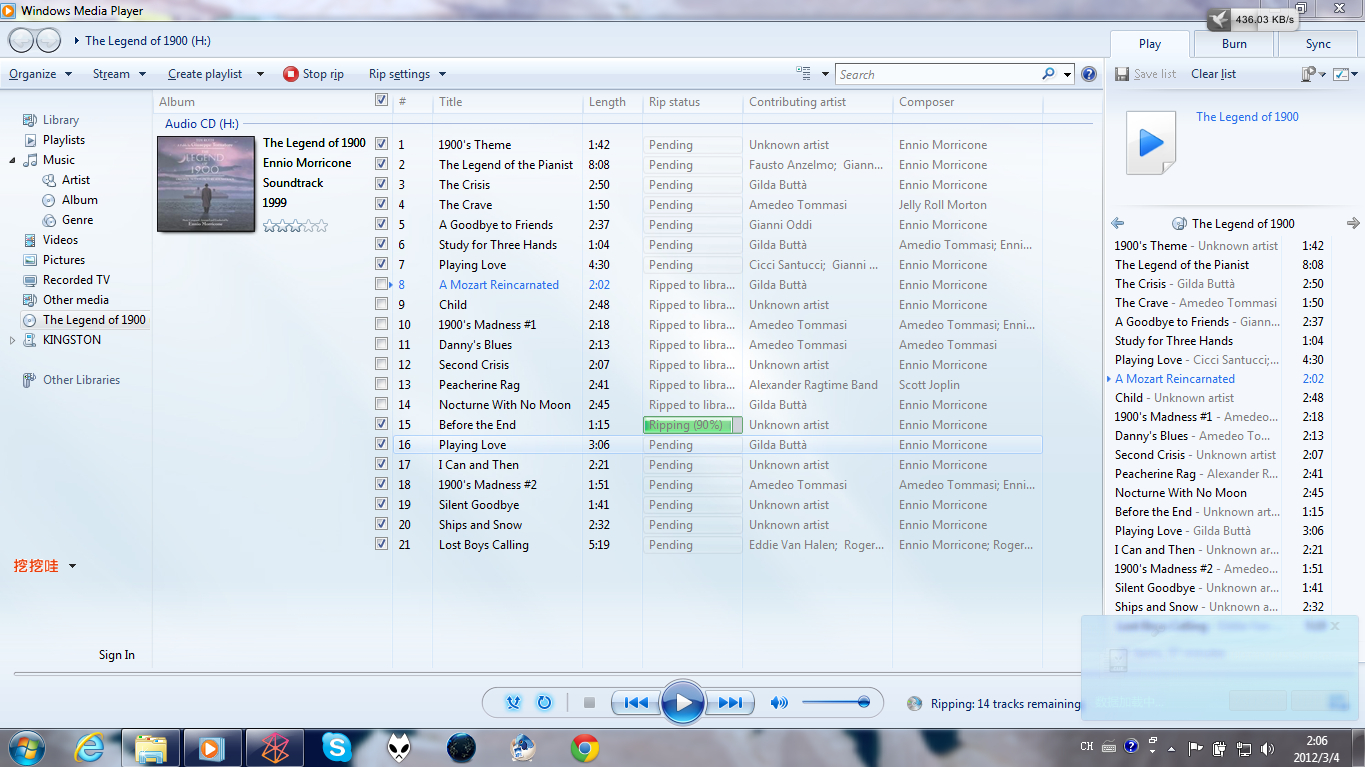Open the Stream dropdown menu
This screenshot has width=1365, height=767.
tap(119, 74)
